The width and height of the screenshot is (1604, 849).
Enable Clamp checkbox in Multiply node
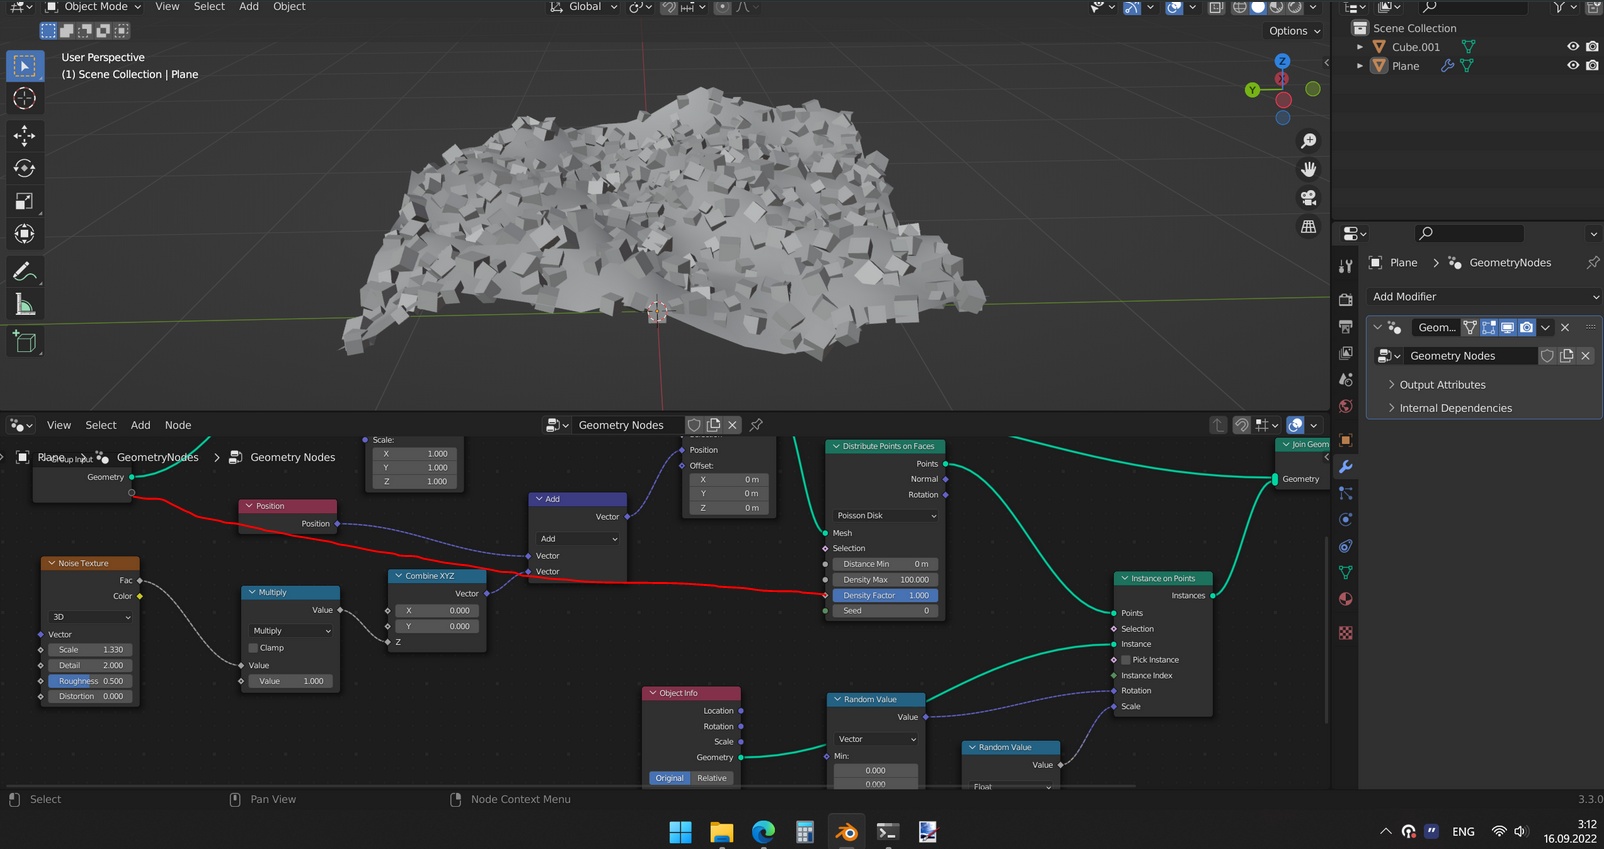click(x=254, y=648)
